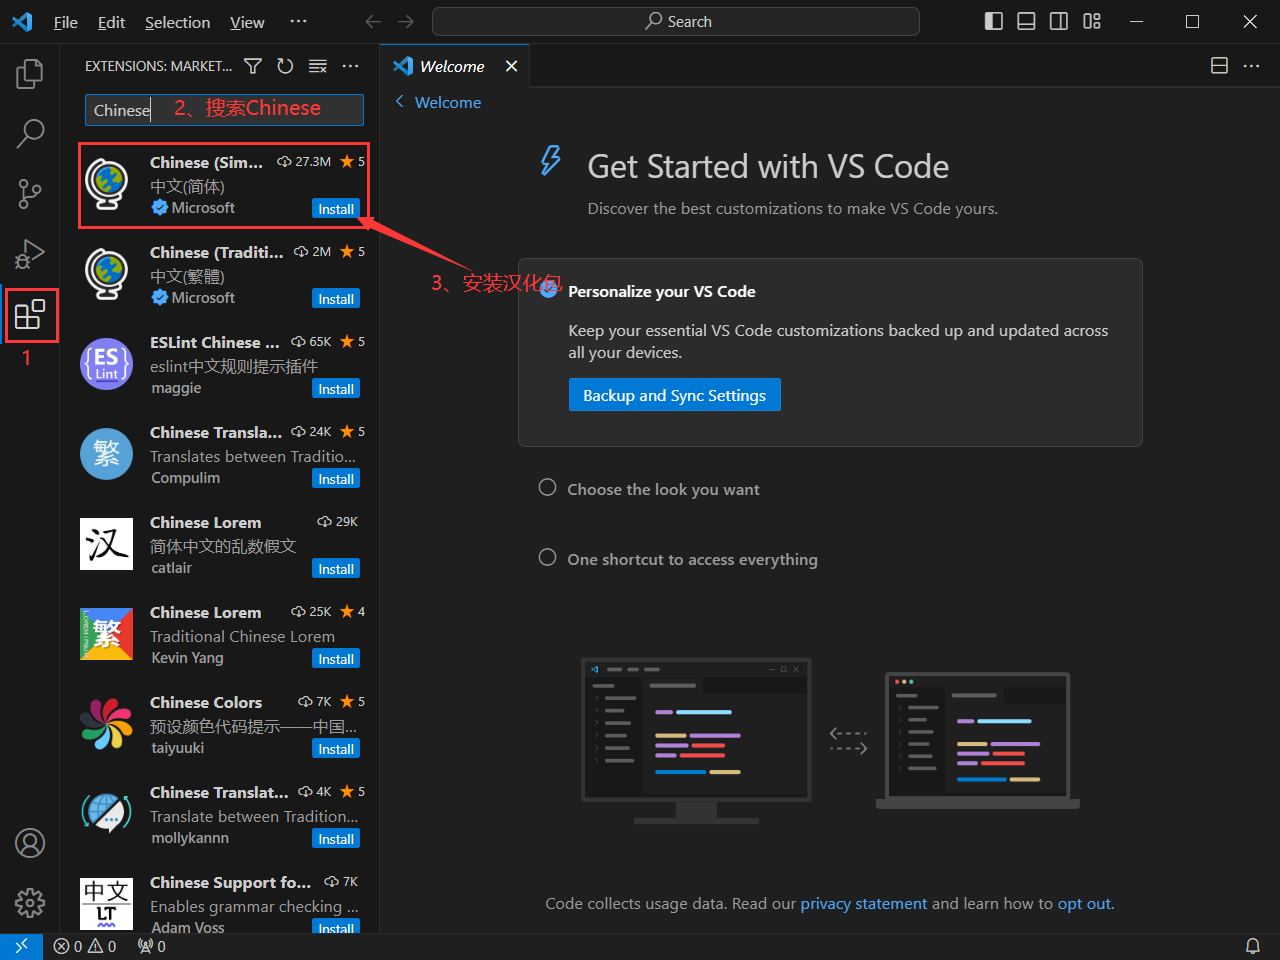Image resolution: width=1280 pixels, height=960 pixels.
Task: Toggle secondary side bar layout icon
Action: pos(1059,21)
